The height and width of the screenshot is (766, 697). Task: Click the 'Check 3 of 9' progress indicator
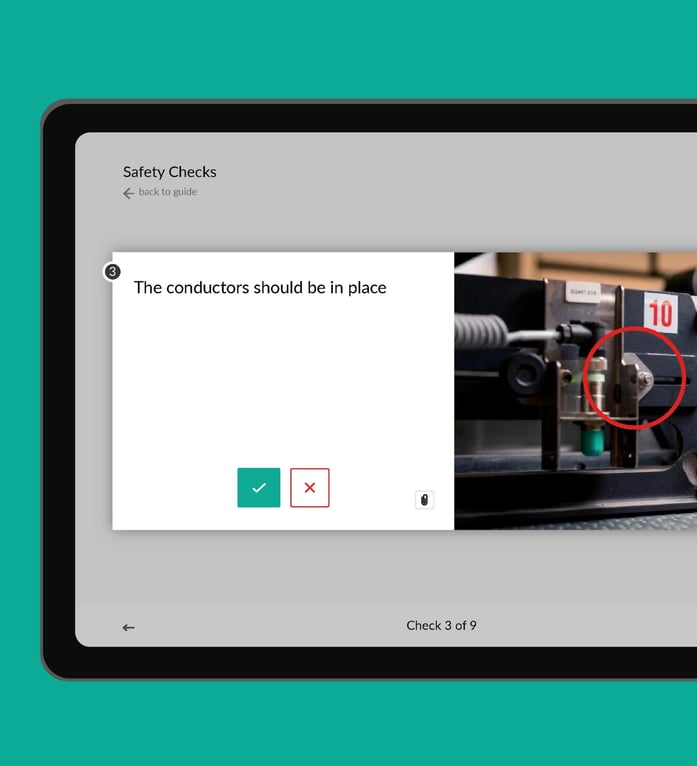(441, 626)
